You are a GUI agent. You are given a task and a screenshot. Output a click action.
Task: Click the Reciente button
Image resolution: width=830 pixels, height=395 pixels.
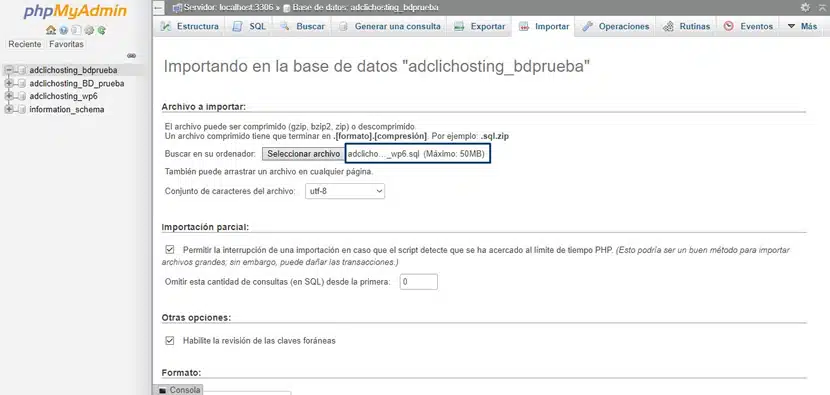(25, 44)
